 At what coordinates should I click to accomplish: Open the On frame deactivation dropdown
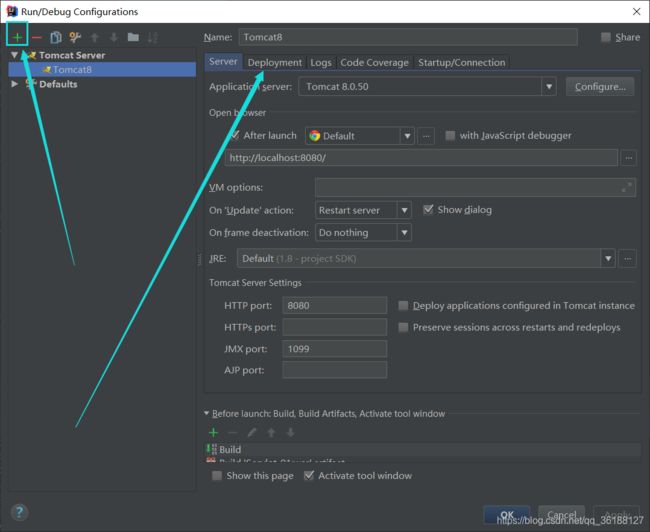[x=404, y=233]
